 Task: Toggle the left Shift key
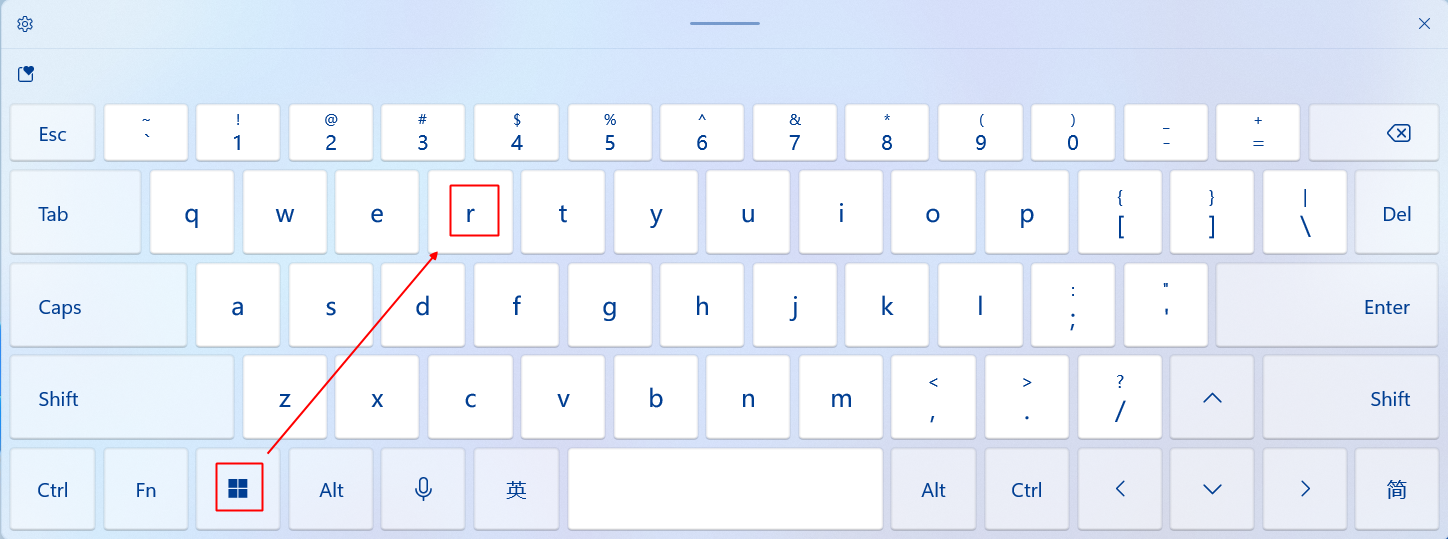pos(122,398)
